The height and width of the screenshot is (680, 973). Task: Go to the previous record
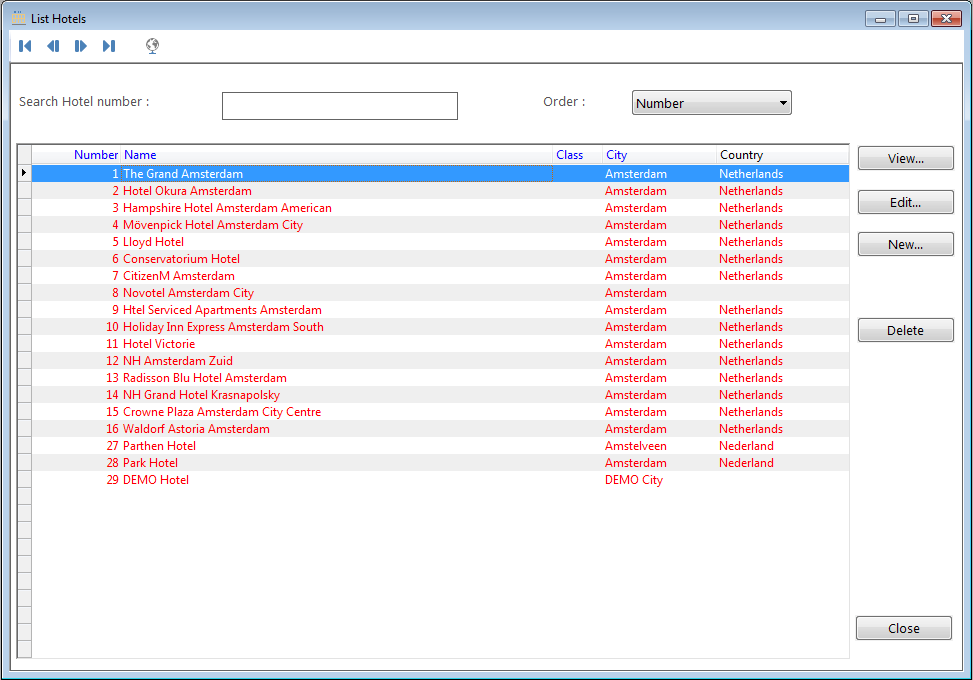click(53, 46)
